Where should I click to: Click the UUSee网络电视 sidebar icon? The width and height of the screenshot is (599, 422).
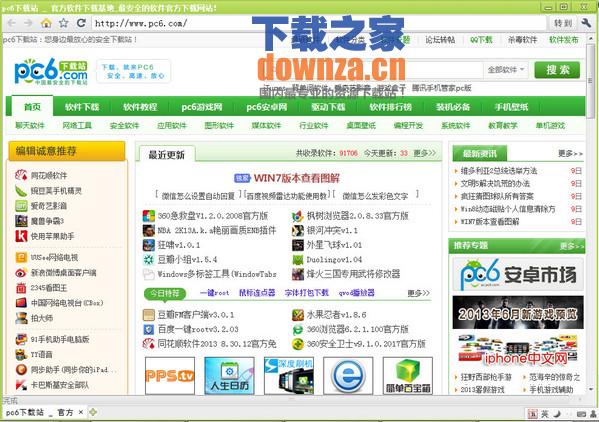[x=21, y=257]
